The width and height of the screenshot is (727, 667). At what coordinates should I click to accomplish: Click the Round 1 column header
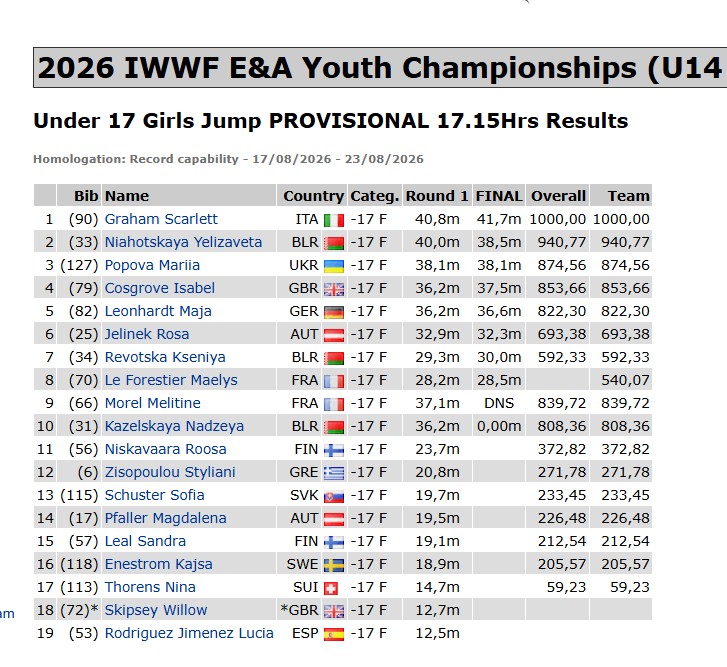point(437,196)
